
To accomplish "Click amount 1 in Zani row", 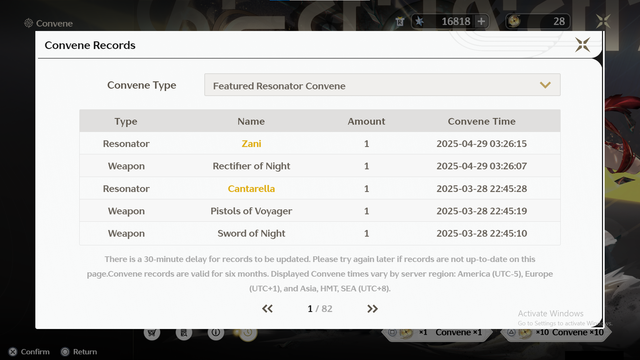I will 367,144.
